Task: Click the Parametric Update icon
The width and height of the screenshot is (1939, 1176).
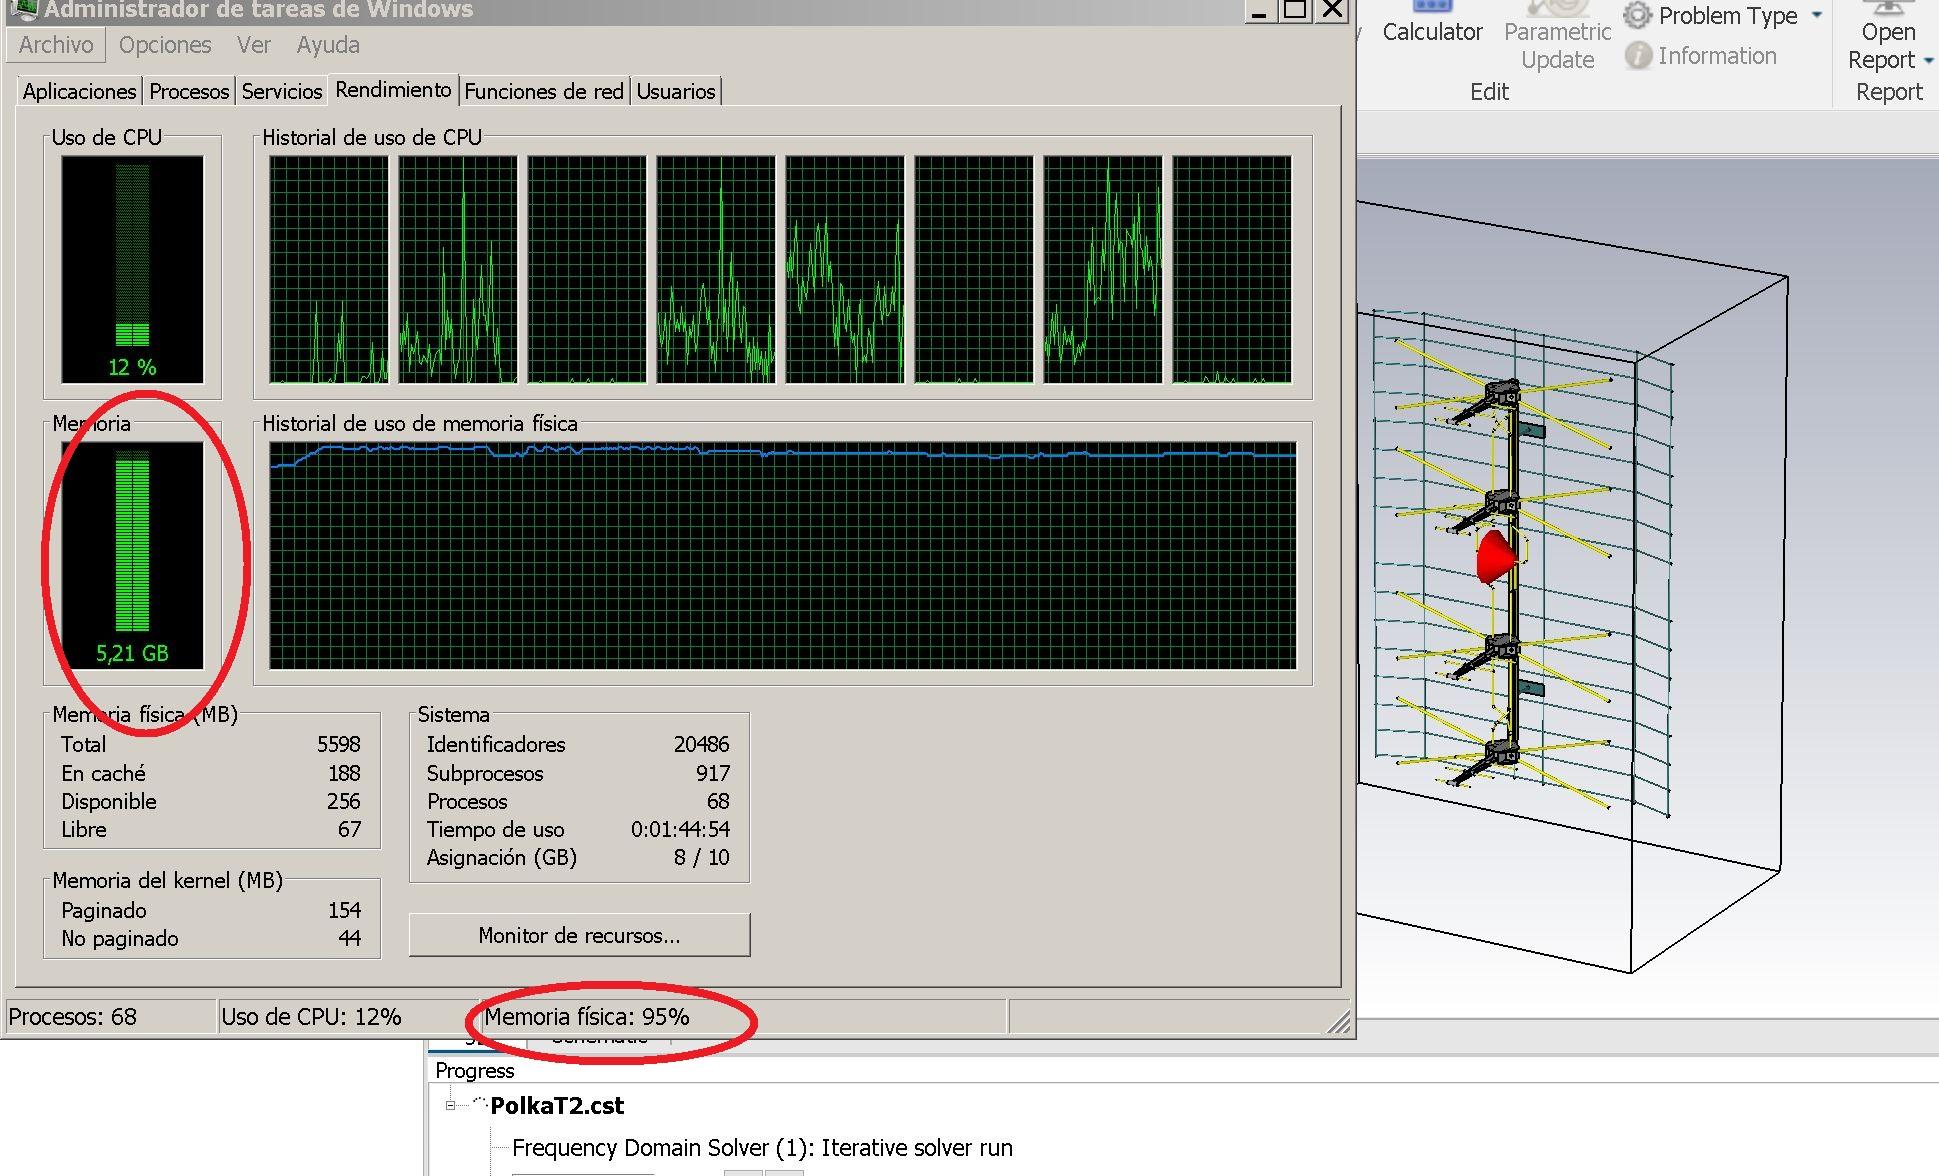Action: pyautogui.click(x=1557, y=8)
